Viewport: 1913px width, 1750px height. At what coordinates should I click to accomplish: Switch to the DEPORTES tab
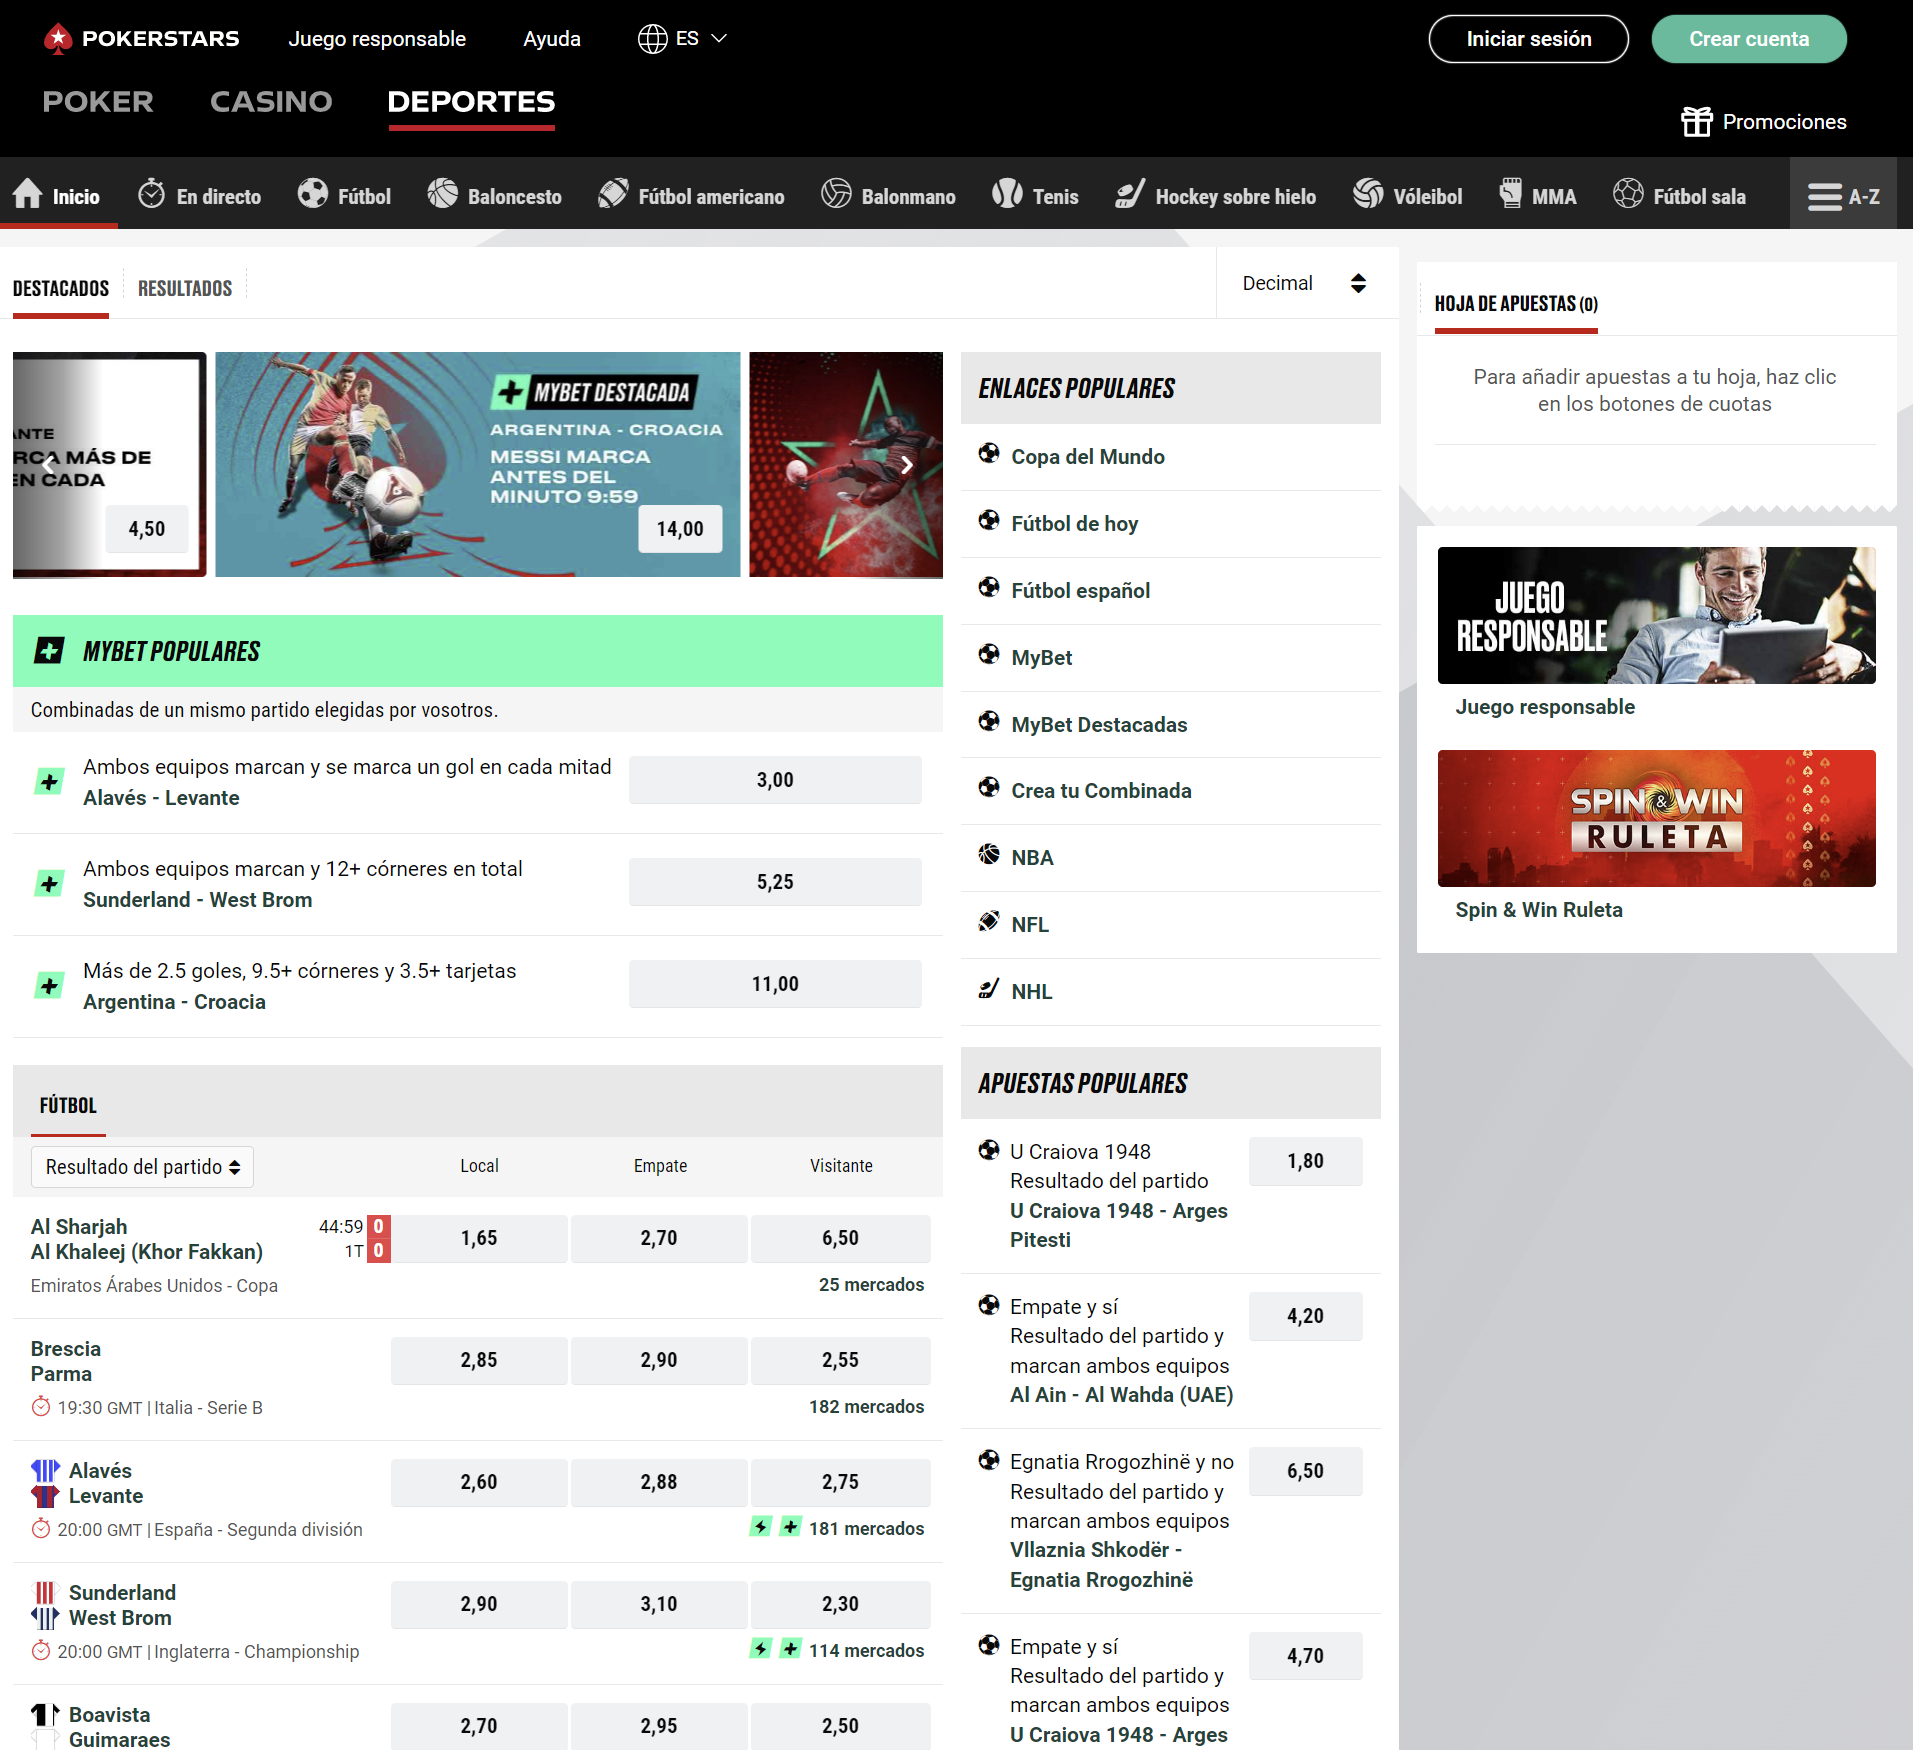point(471,102)
